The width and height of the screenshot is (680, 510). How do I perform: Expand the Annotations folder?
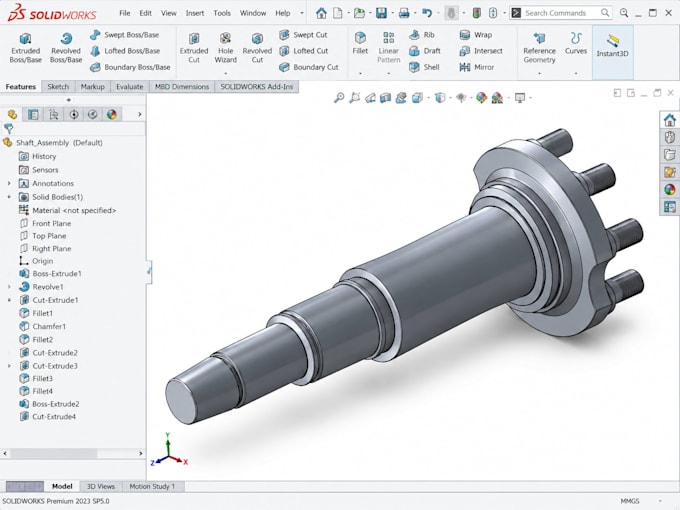(x=9, y=183)
